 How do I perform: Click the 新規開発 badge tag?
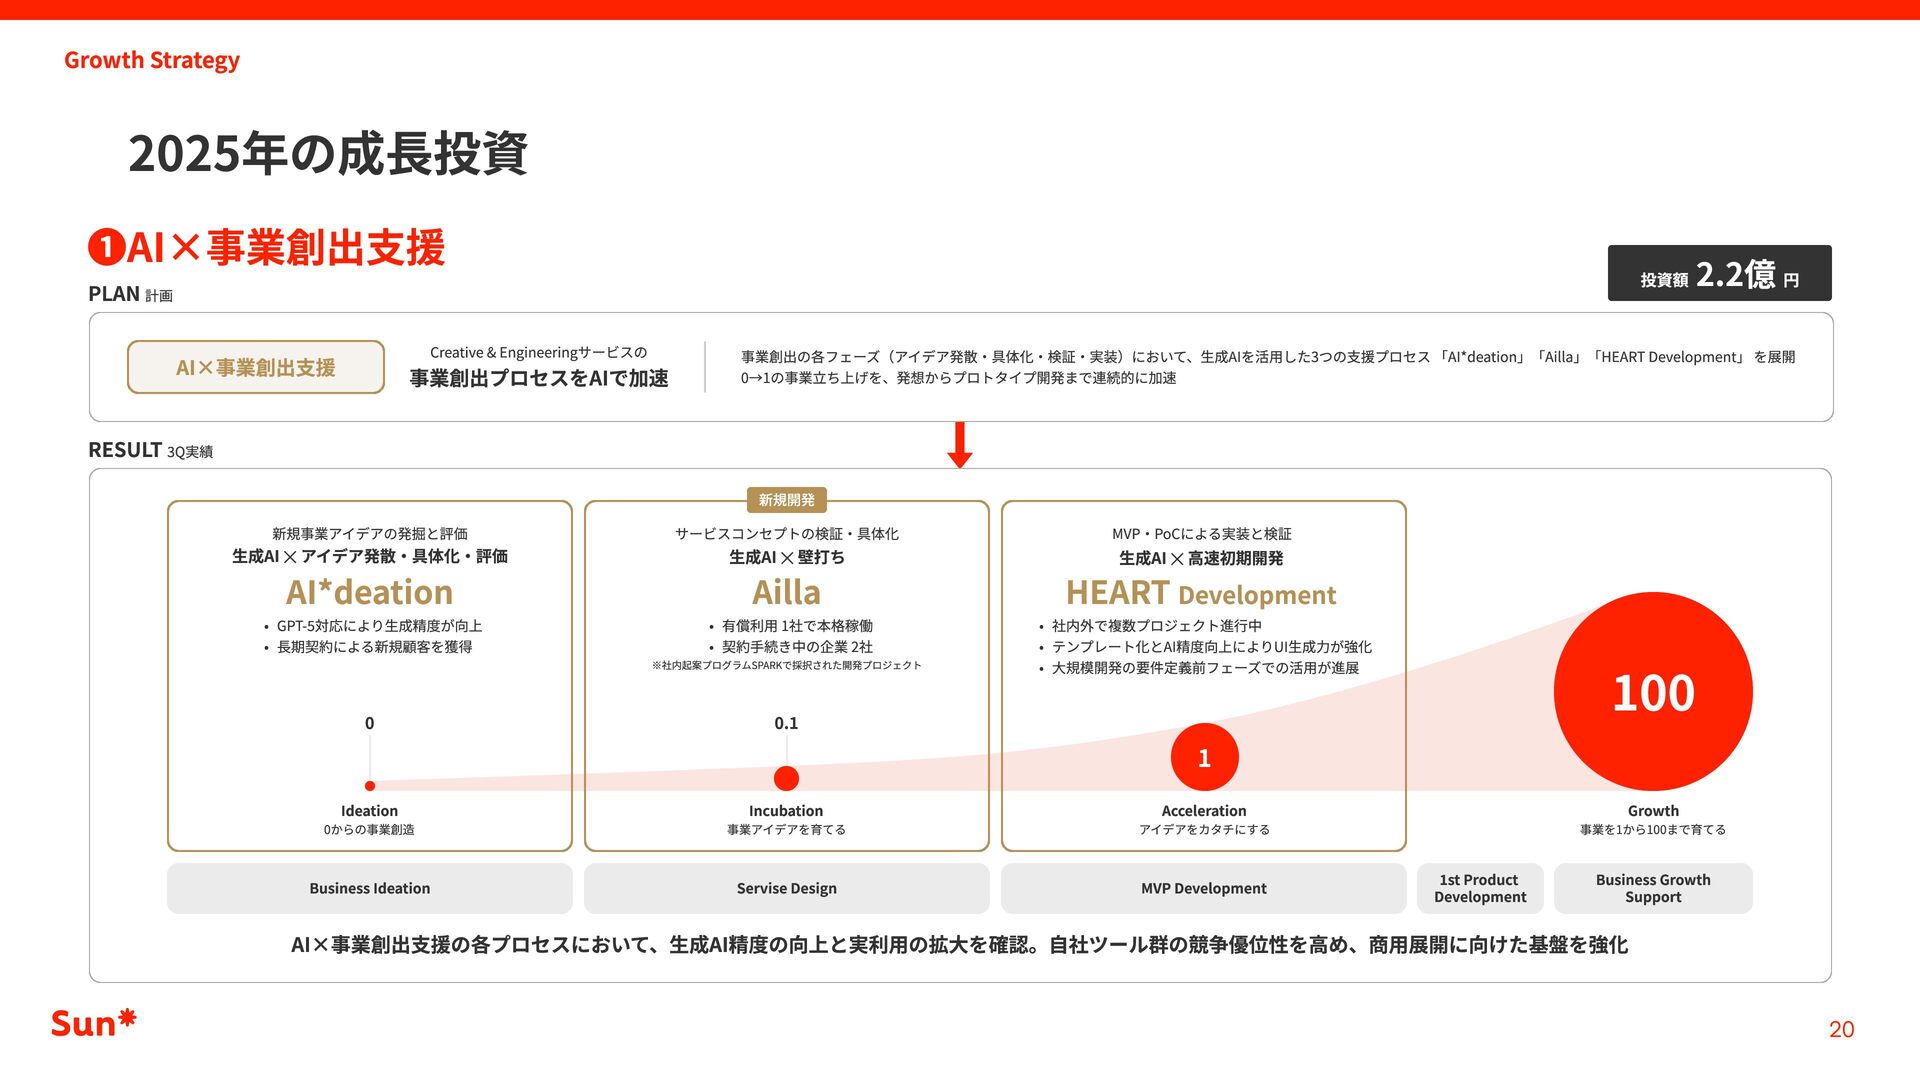click(786, 500)
